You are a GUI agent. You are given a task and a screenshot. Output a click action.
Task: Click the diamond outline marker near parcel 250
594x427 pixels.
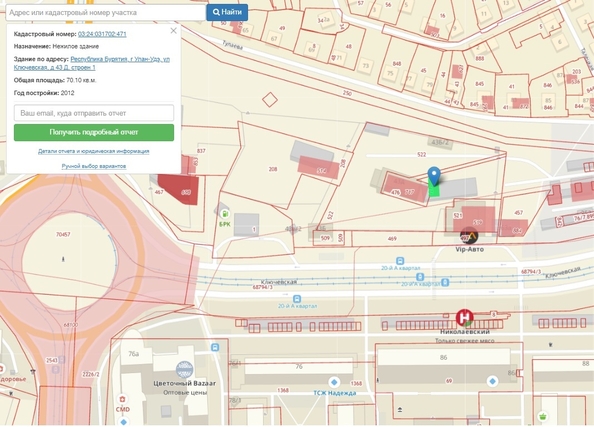click(x=270, y=100)
